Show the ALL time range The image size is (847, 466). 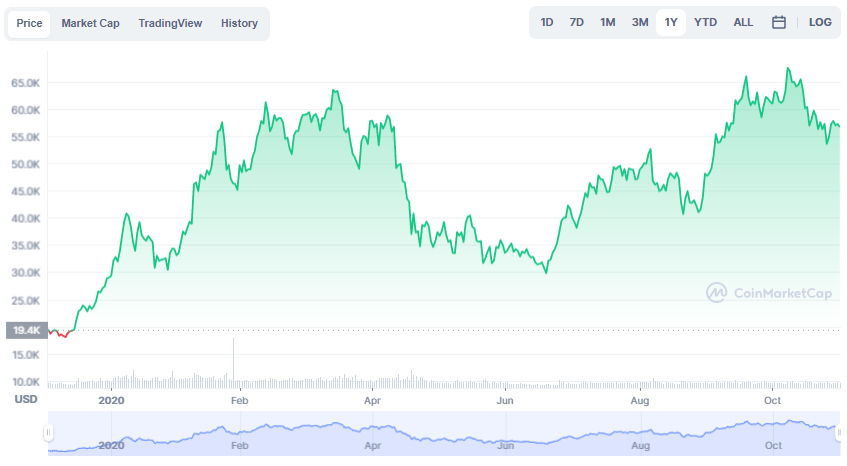click(x=743, y=22)
